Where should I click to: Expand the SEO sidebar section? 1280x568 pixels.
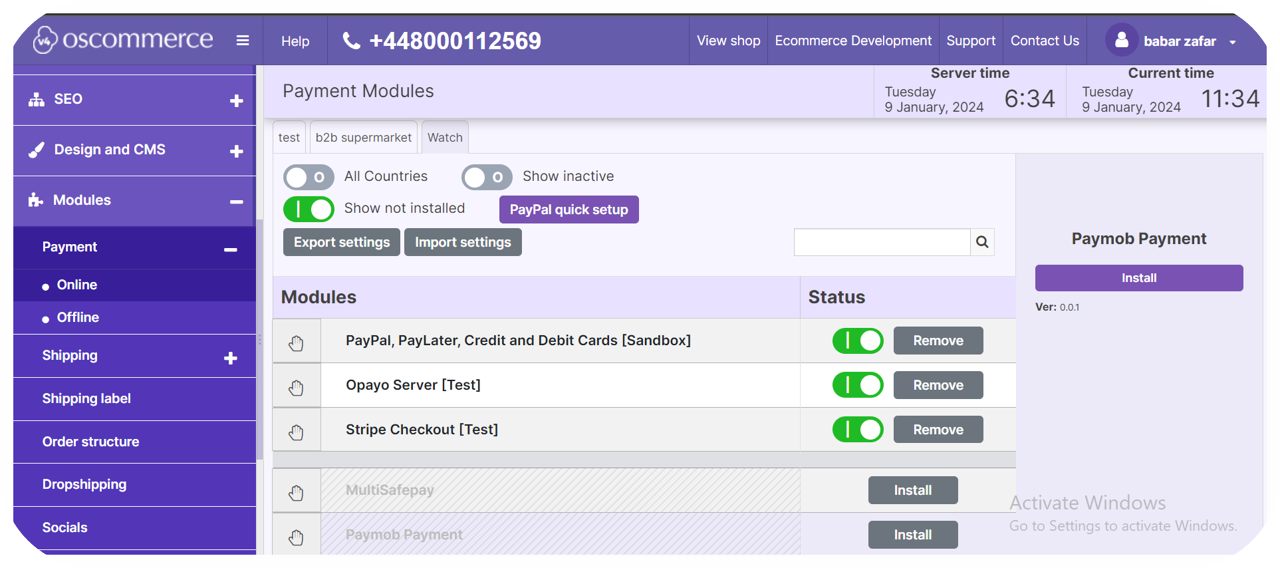pos(236,100)
